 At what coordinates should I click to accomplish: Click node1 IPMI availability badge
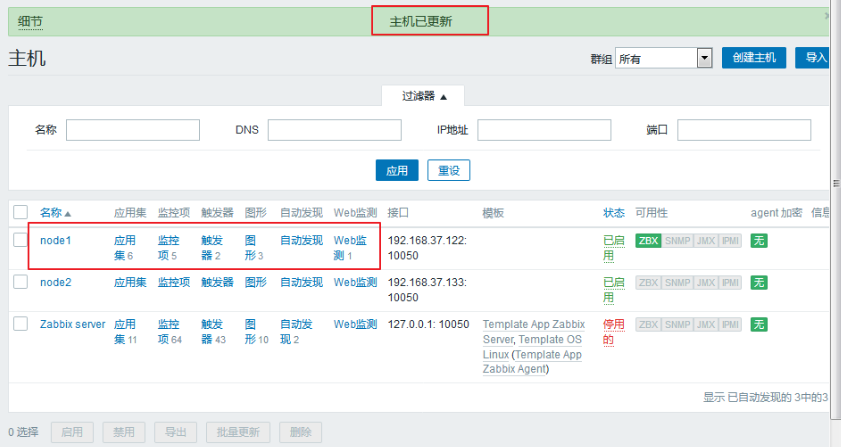click(x=730, y=240)
